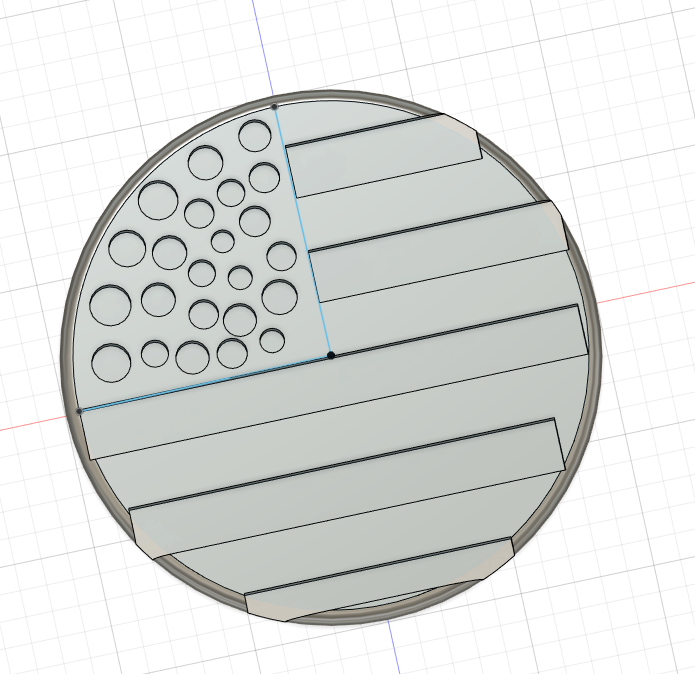695x674 pixels.
Task: Select the black sketch point where blue lines meet
Action: tap(331, 355)
